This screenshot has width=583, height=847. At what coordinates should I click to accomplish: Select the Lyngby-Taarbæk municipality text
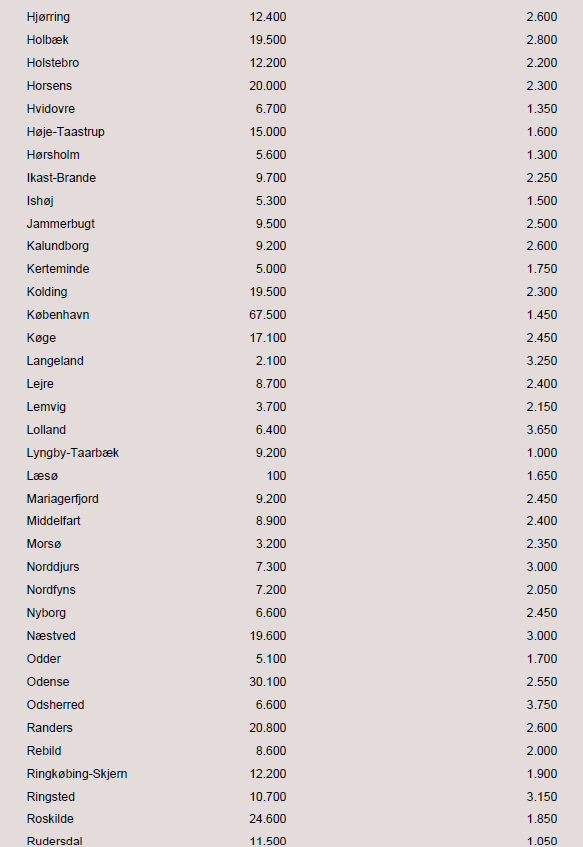click(72, 453)
